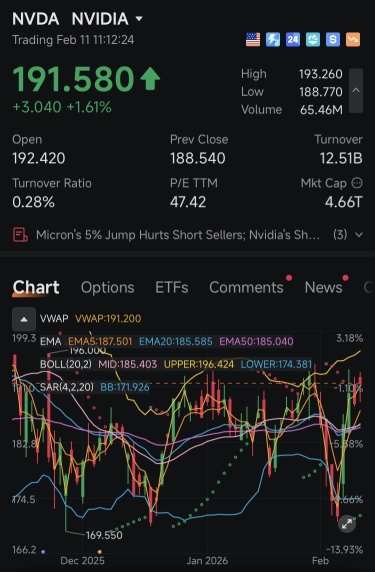Open the News tab

324,287
